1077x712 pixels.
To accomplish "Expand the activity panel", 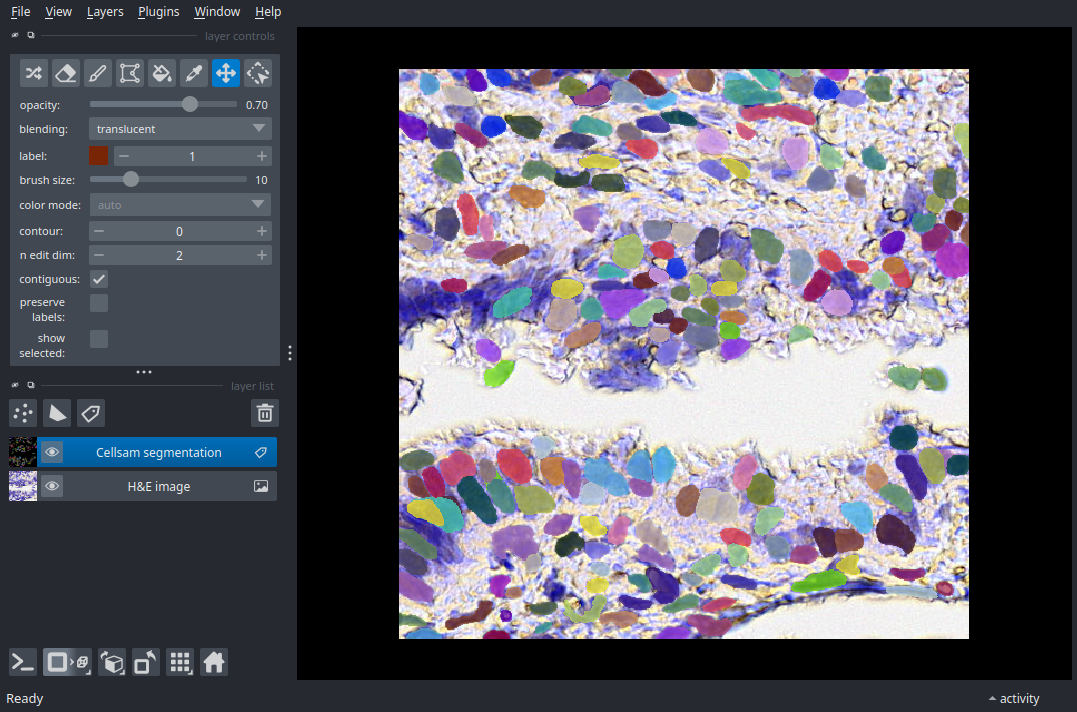I will coord(1014,698).
